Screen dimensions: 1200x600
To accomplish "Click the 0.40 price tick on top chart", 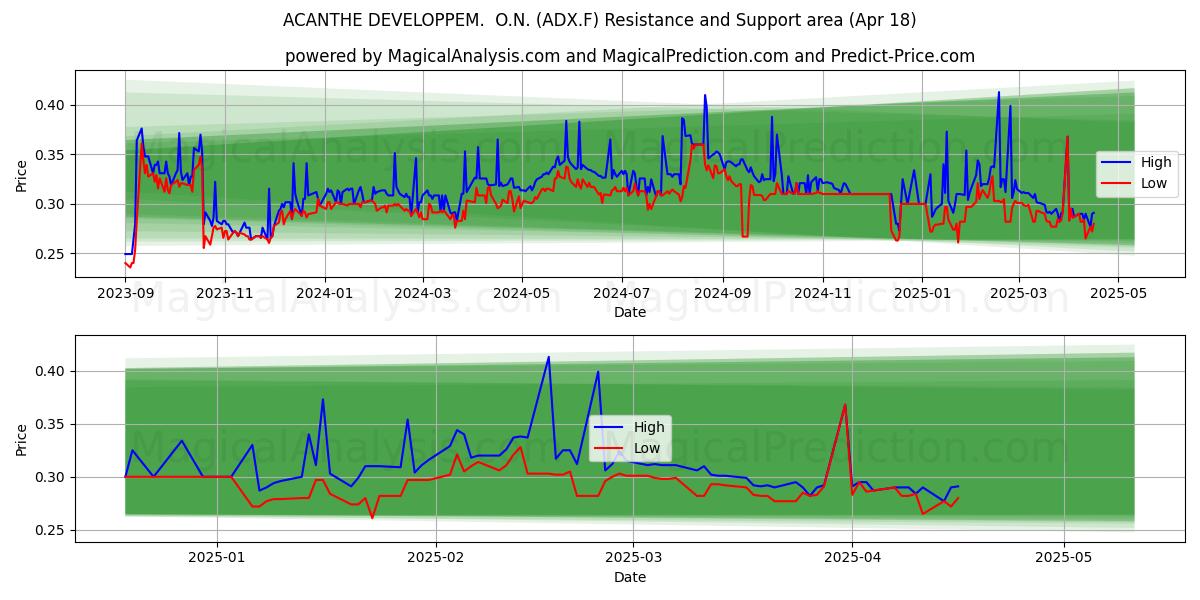I will point(50,105).
